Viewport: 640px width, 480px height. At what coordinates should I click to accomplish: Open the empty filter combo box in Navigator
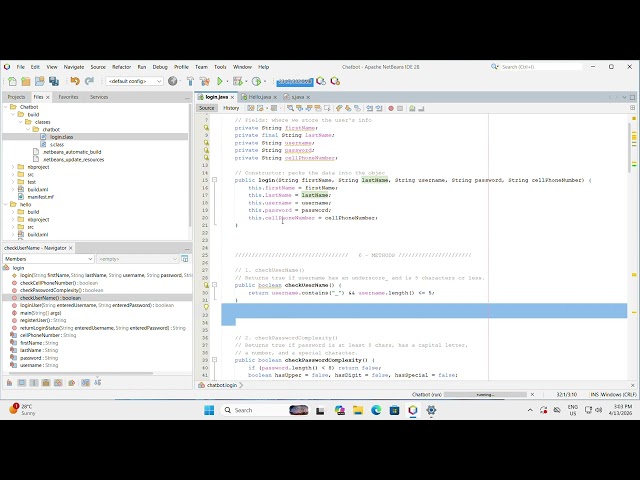coord(138,259)
